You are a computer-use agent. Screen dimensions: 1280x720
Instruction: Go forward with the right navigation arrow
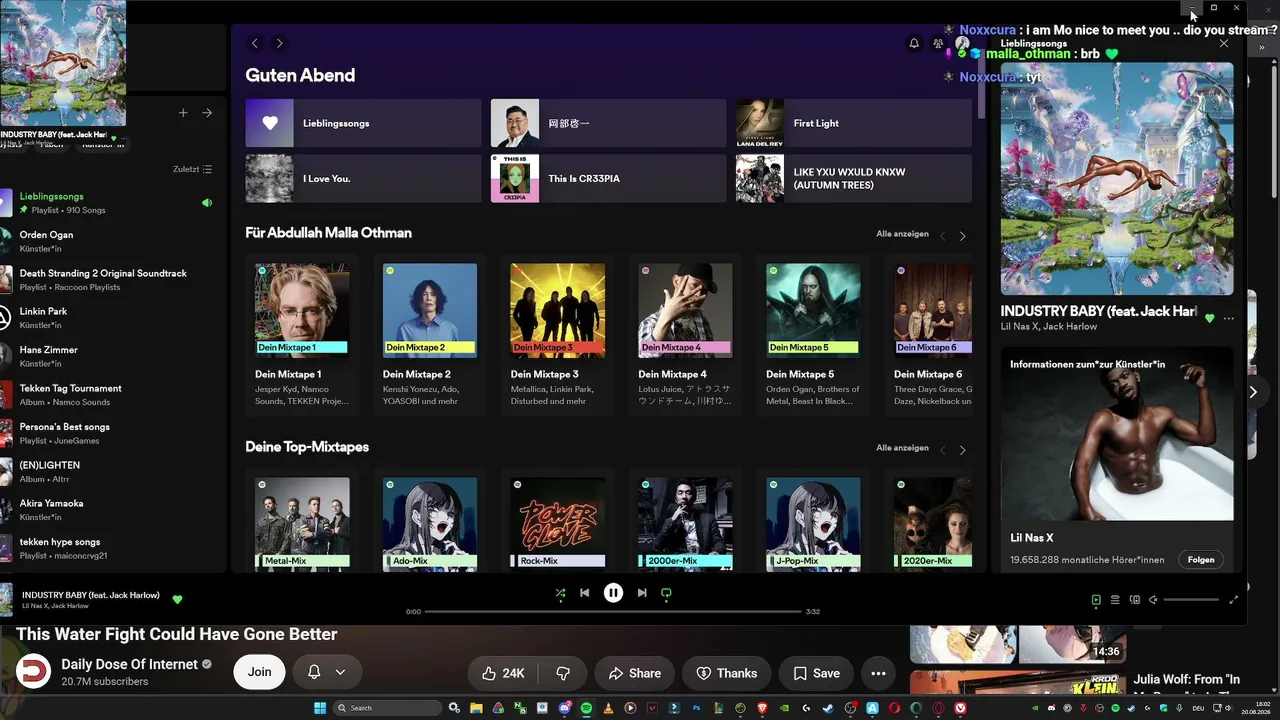coord(279,43)
